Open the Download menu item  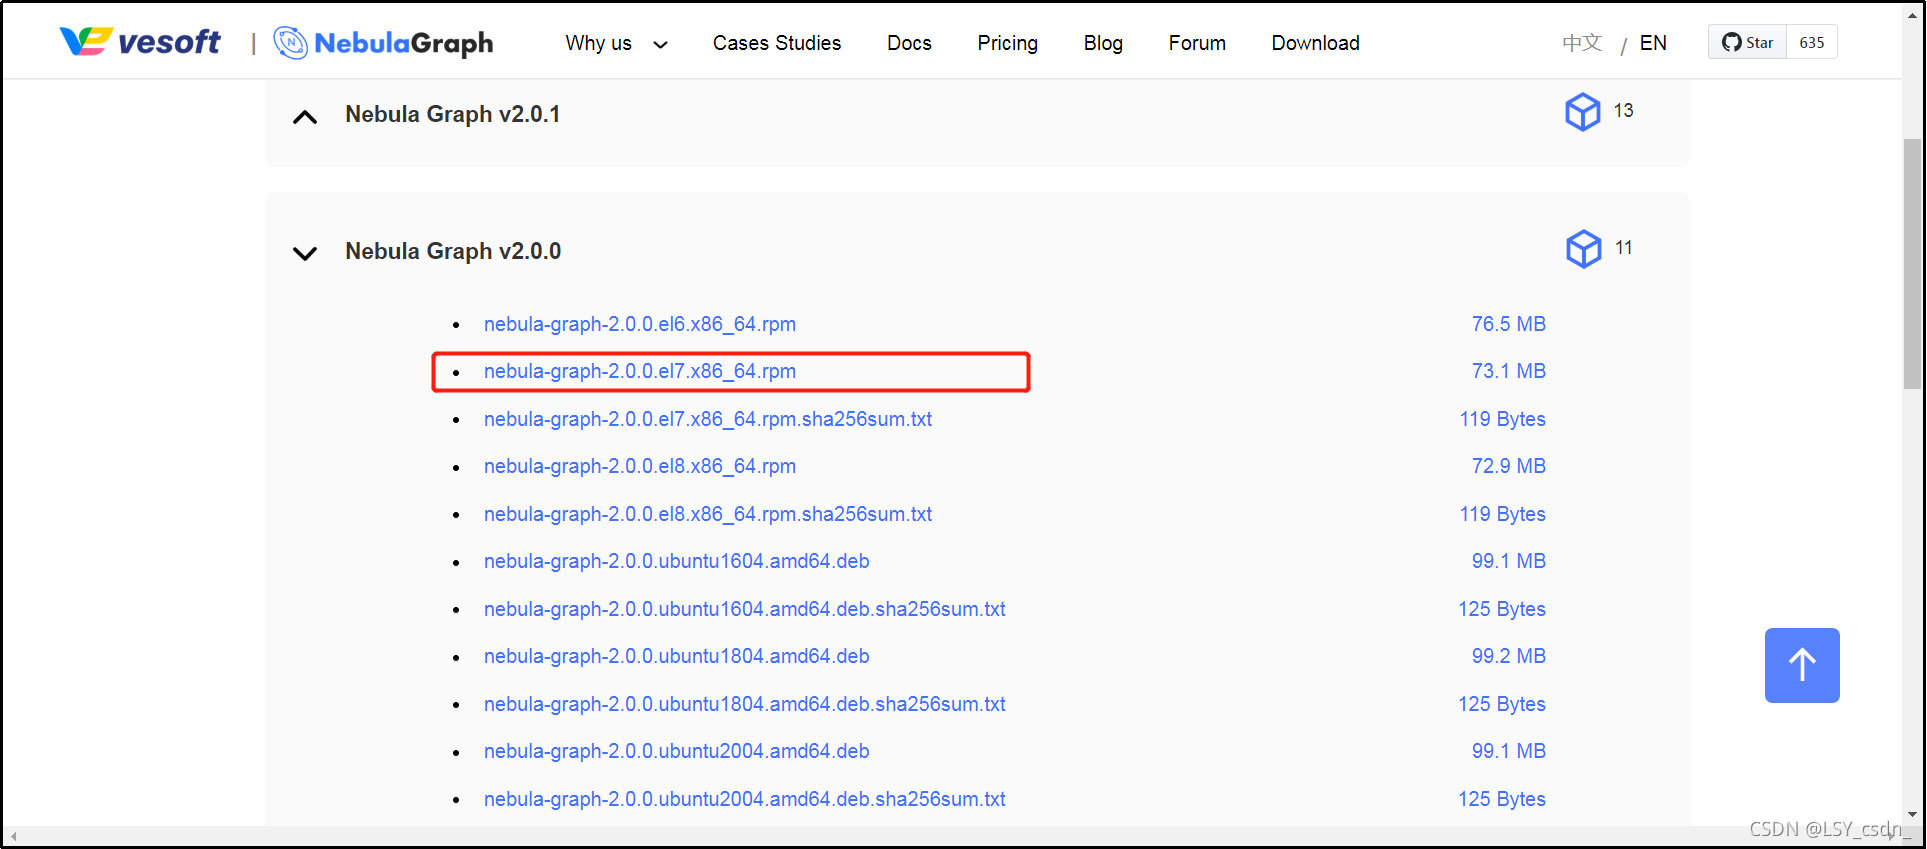click(1315, 43)
